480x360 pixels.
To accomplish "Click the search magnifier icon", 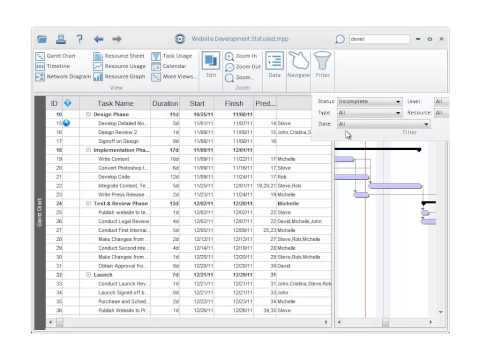I will (x=340, y=39).
